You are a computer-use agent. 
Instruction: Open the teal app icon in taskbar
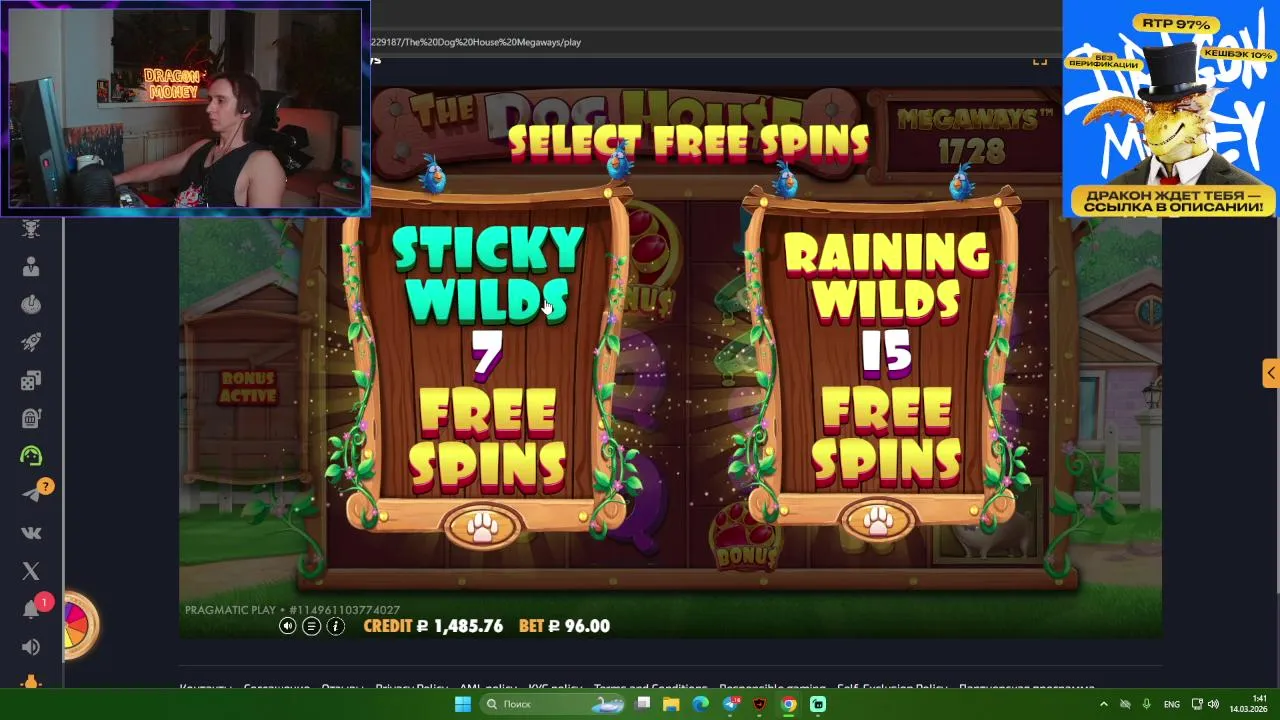click(818, 704)
